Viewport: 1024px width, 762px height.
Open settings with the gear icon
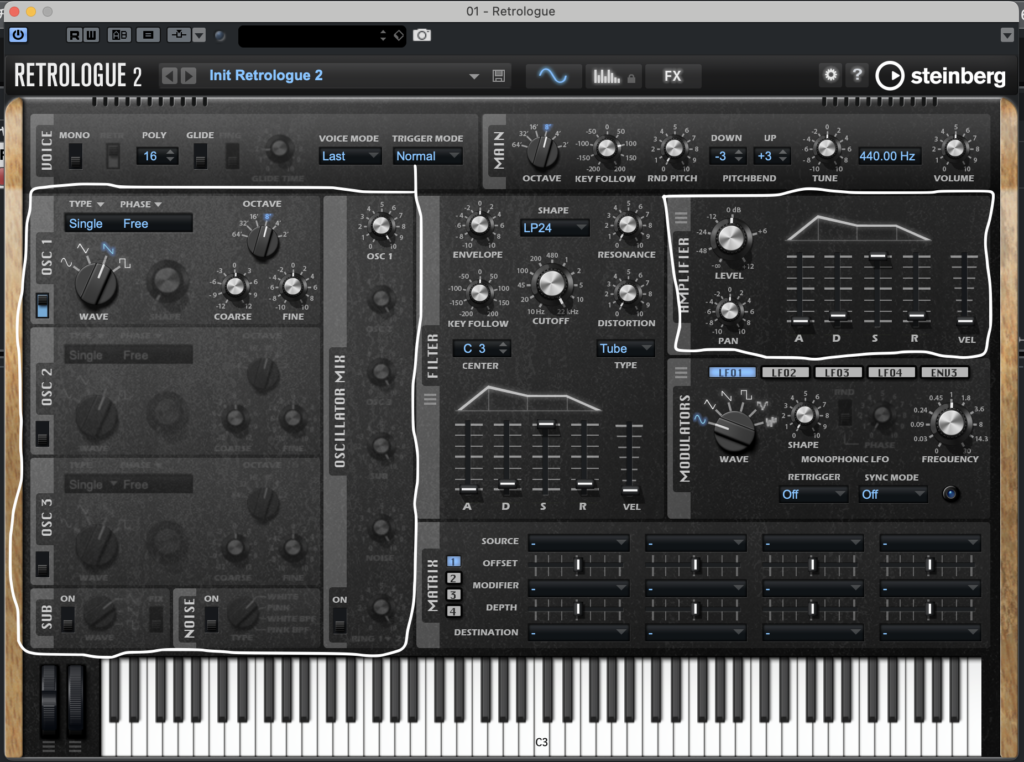(830, 76)
